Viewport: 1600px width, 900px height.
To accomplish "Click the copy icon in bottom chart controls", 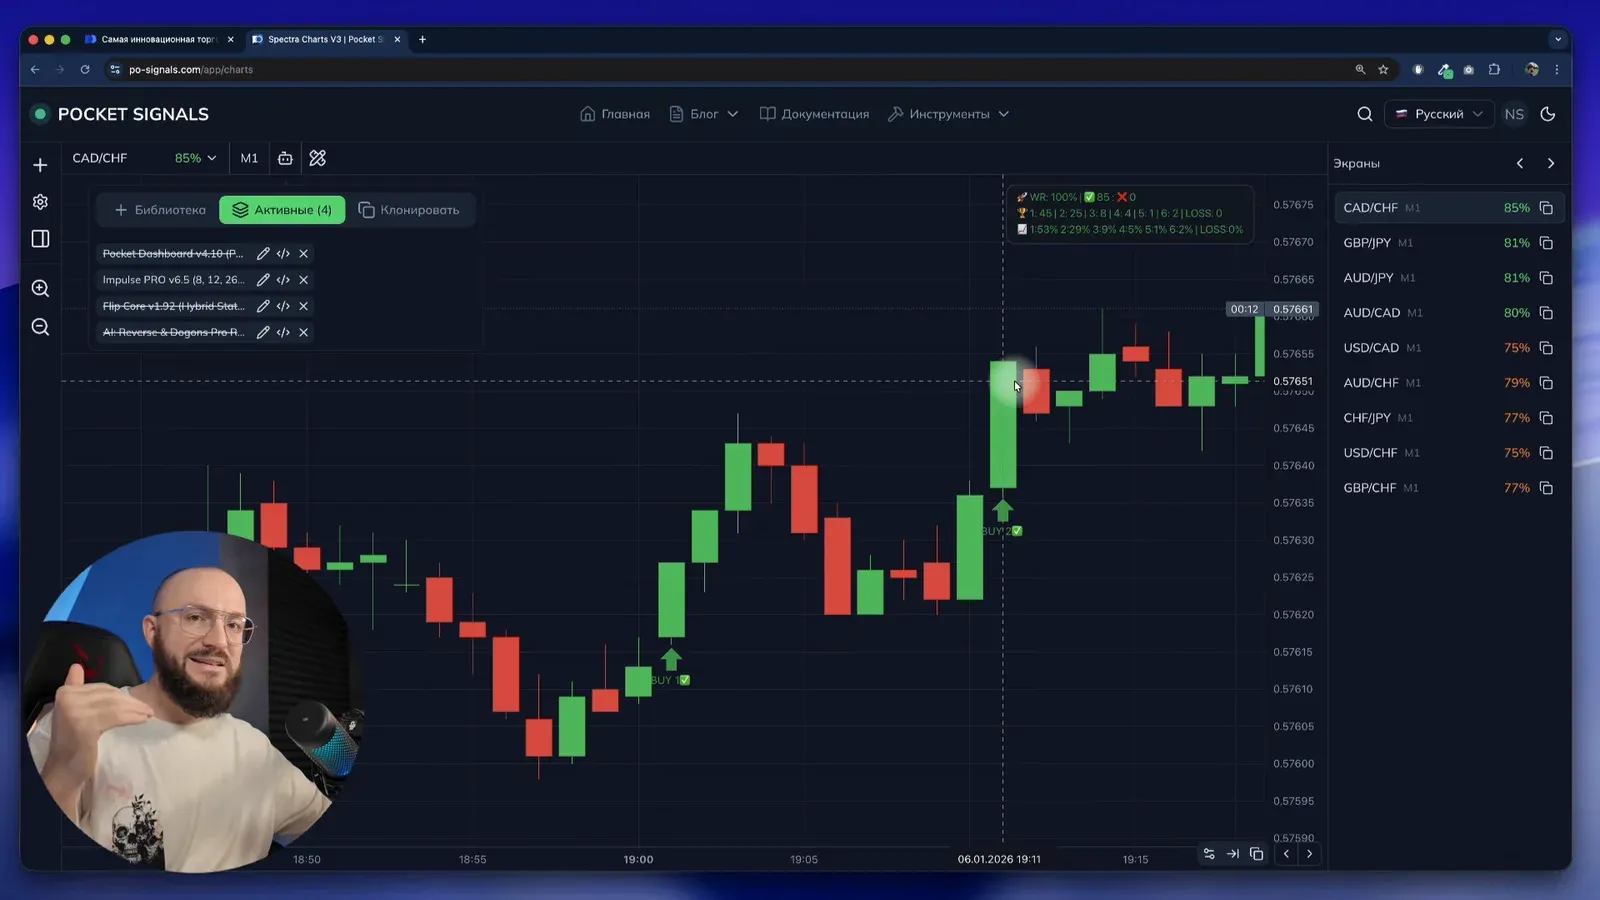I will (x=1257, y=854).
